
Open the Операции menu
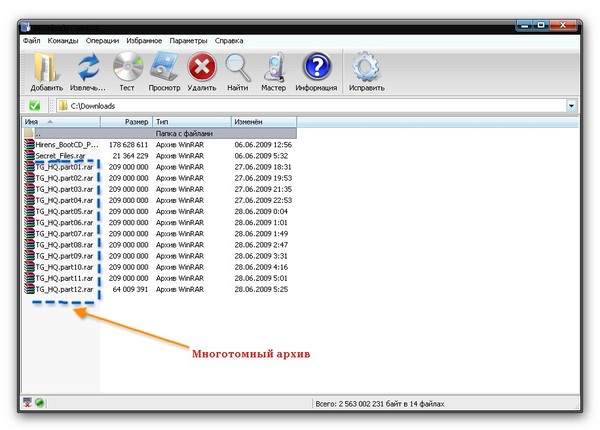click(102, 41)
